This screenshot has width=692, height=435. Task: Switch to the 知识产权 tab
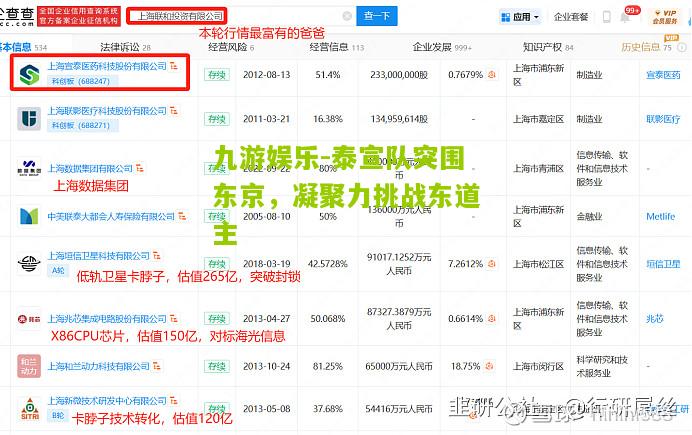548,47
